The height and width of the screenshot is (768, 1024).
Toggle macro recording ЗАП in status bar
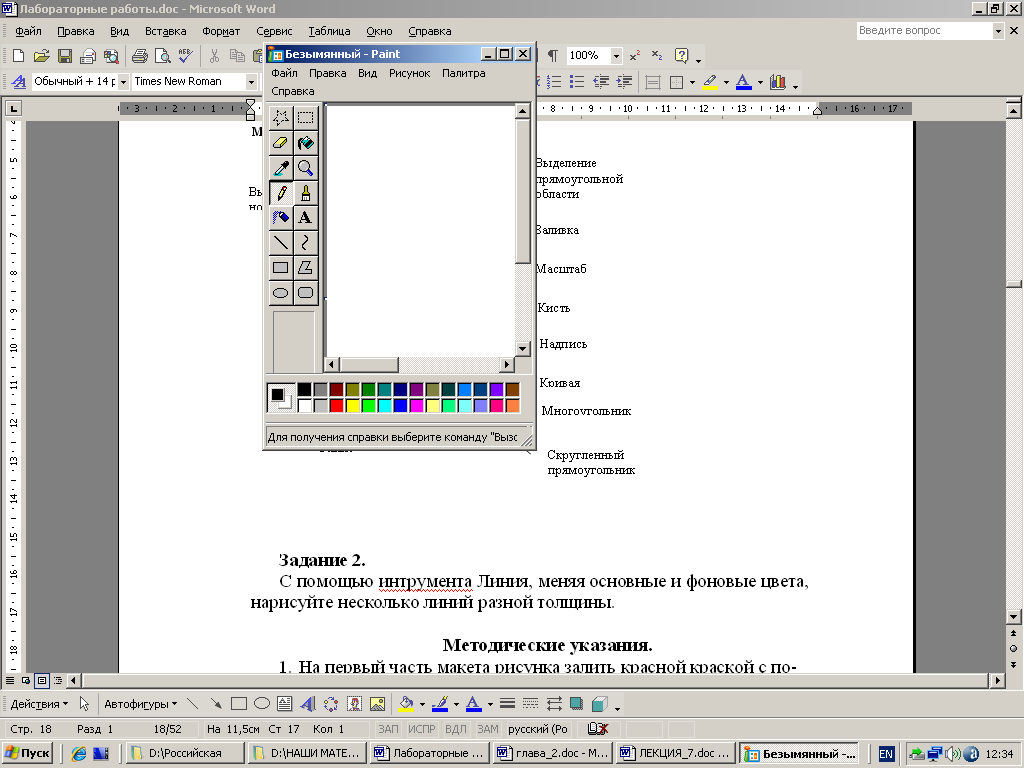388,729
